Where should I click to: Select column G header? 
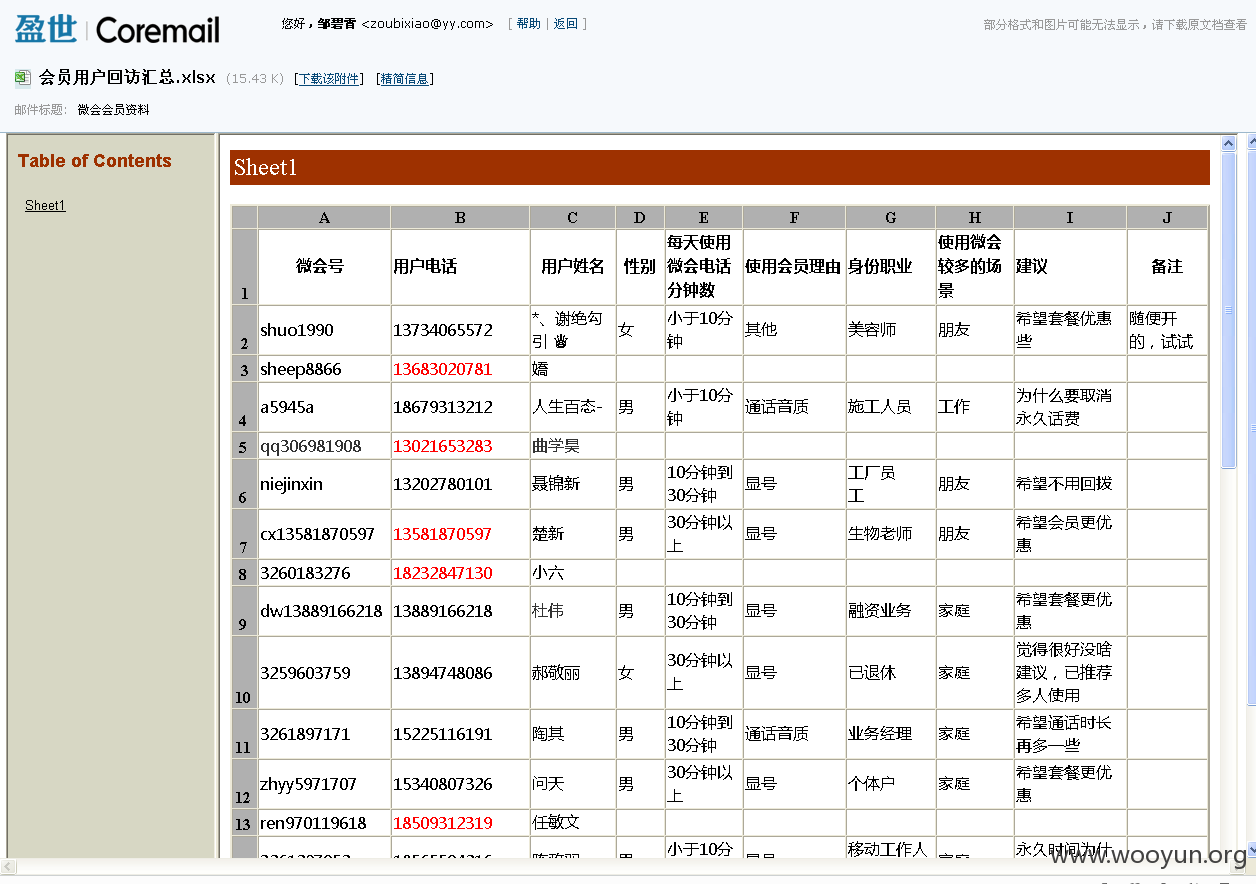coord(891,217)
